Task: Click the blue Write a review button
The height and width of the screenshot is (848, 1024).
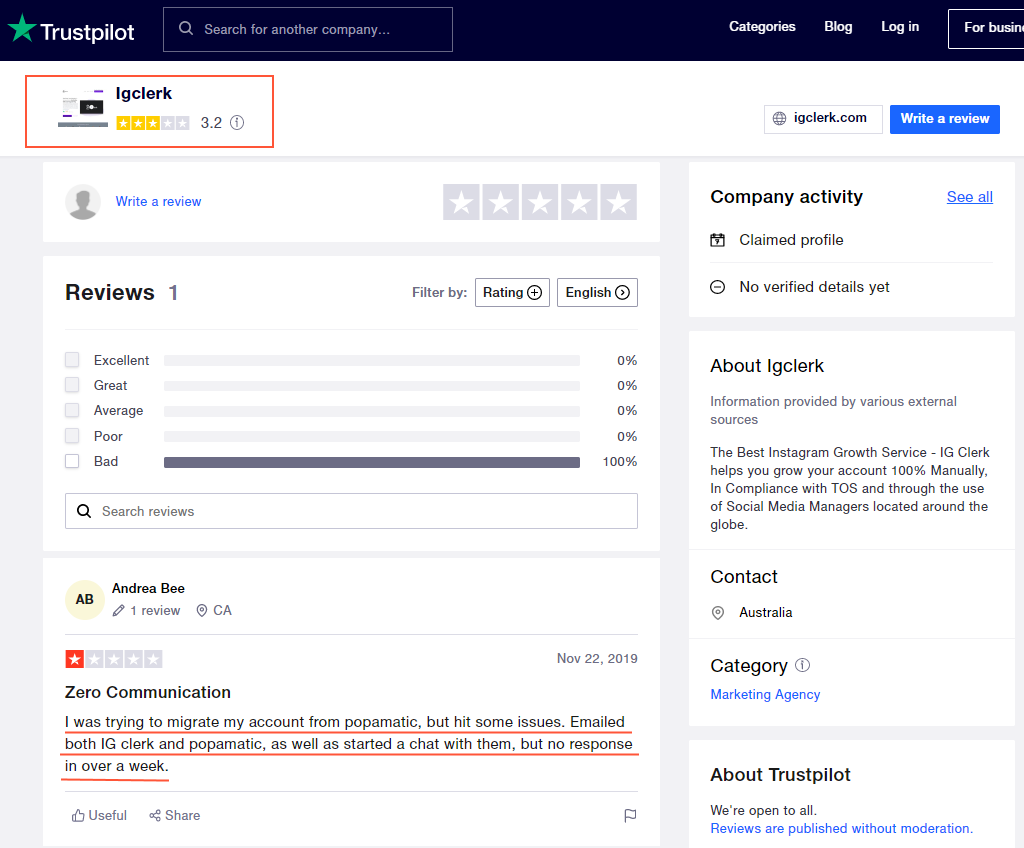Action: [x=944, y=119]
